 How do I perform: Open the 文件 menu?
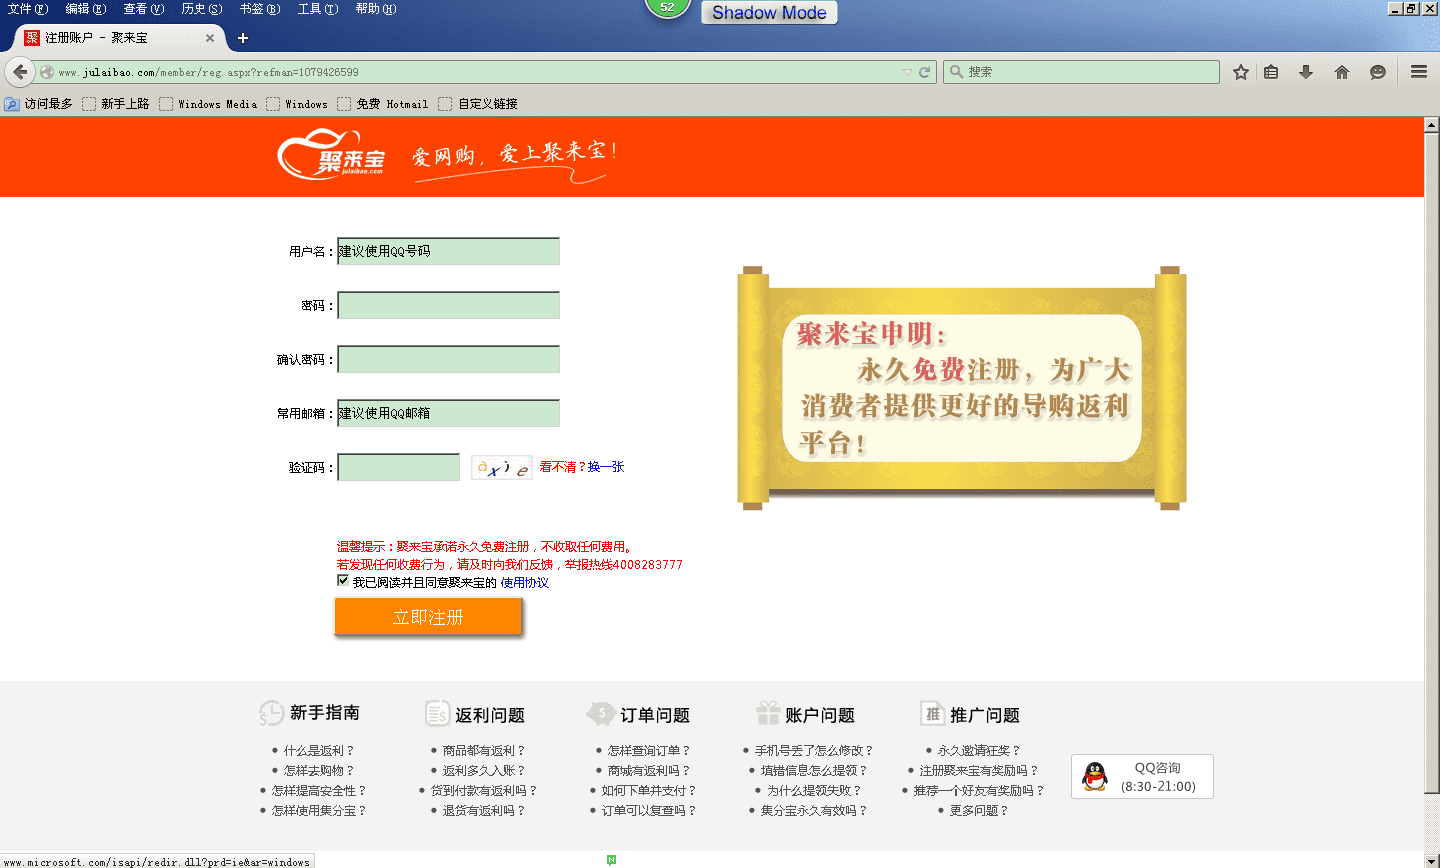[28, 9]
